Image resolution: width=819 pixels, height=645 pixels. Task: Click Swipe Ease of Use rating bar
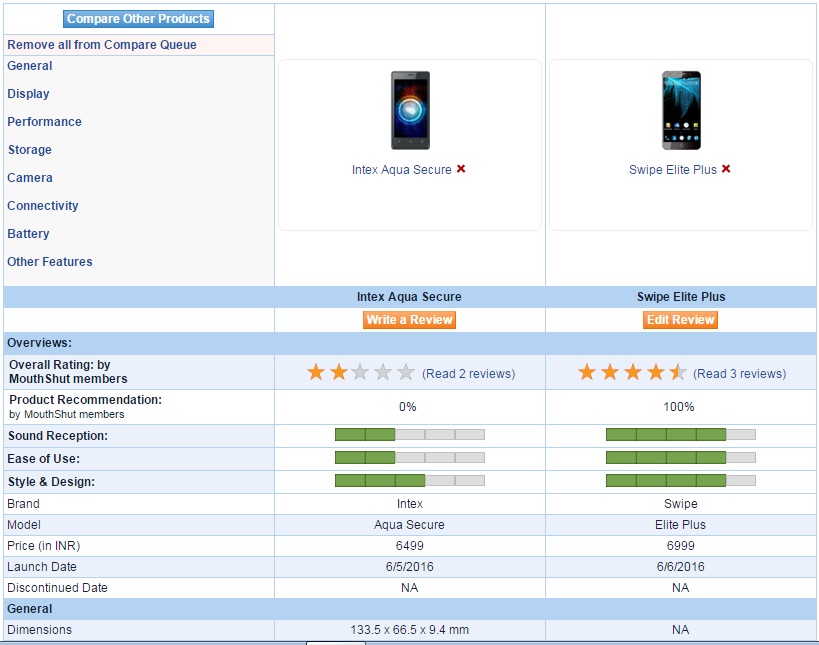click(x=681, y=458)
